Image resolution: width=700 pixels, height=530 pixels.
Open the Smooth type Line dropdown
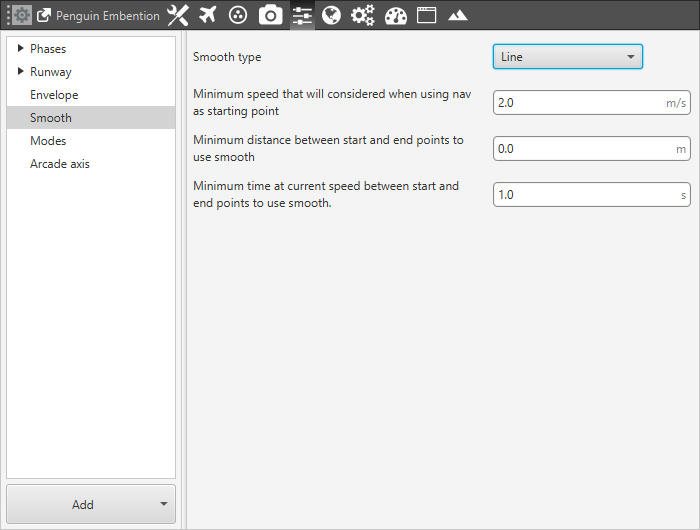(567, 57)
